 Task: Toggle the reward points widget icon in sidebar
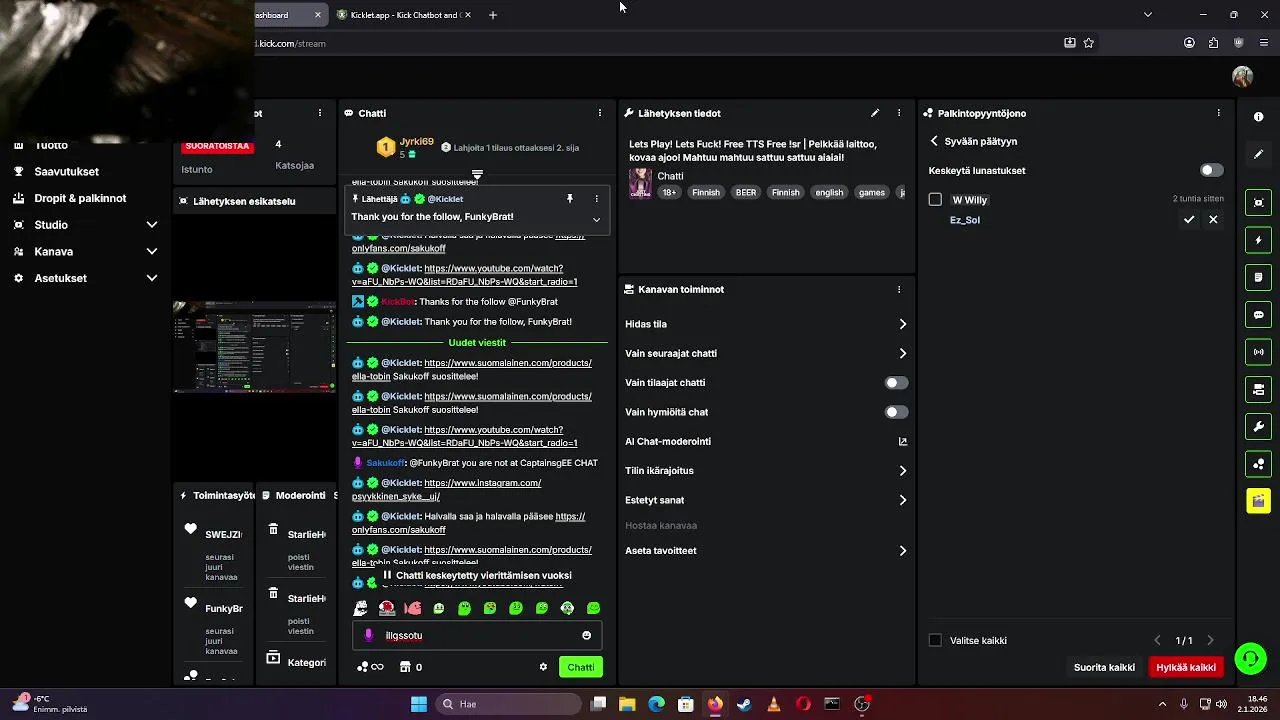(x=1258, y=464)
